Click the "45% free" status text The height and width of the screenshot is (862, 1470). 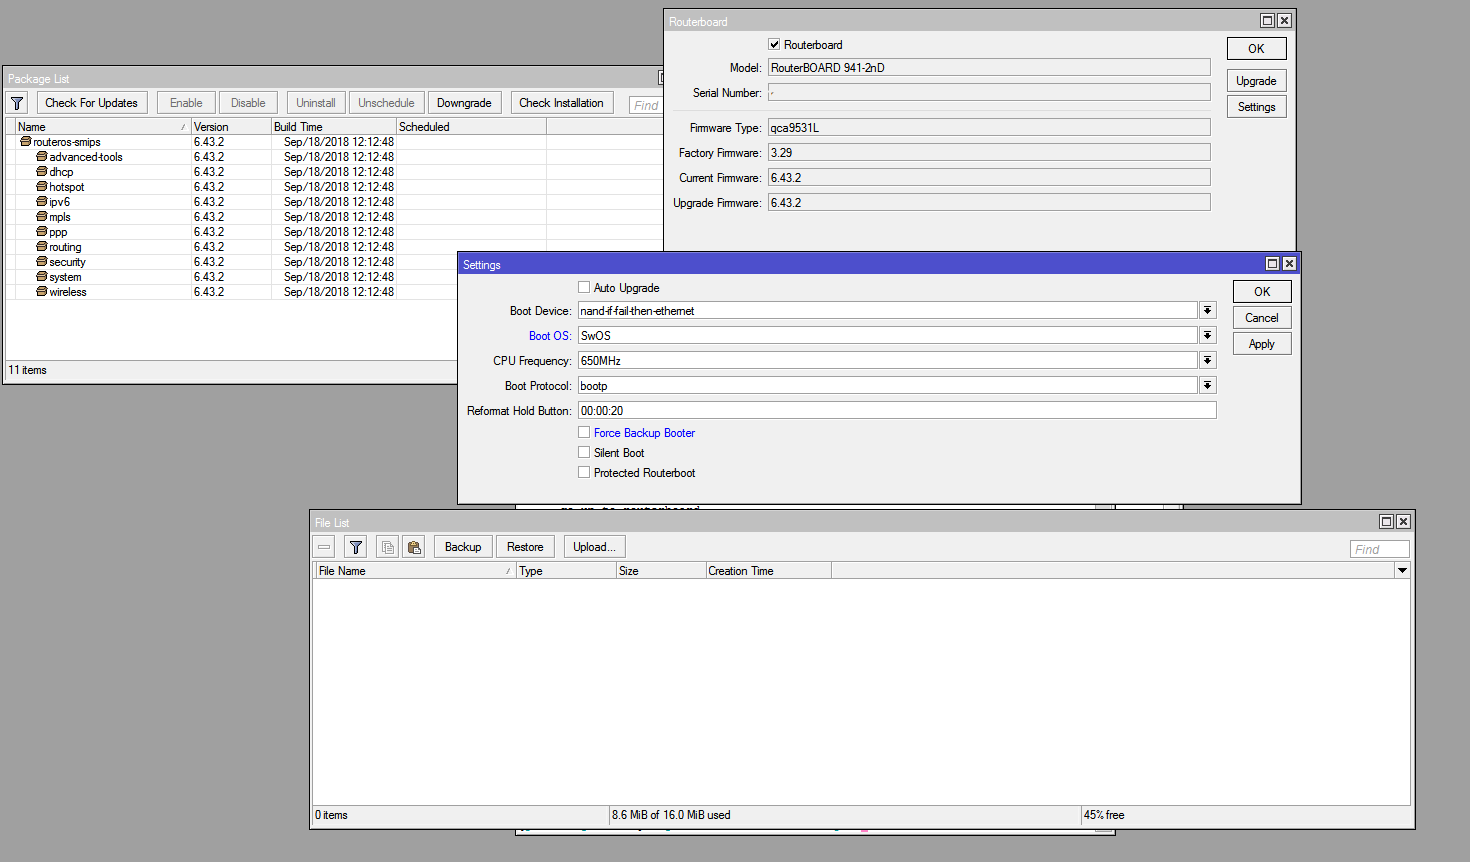1104,815
